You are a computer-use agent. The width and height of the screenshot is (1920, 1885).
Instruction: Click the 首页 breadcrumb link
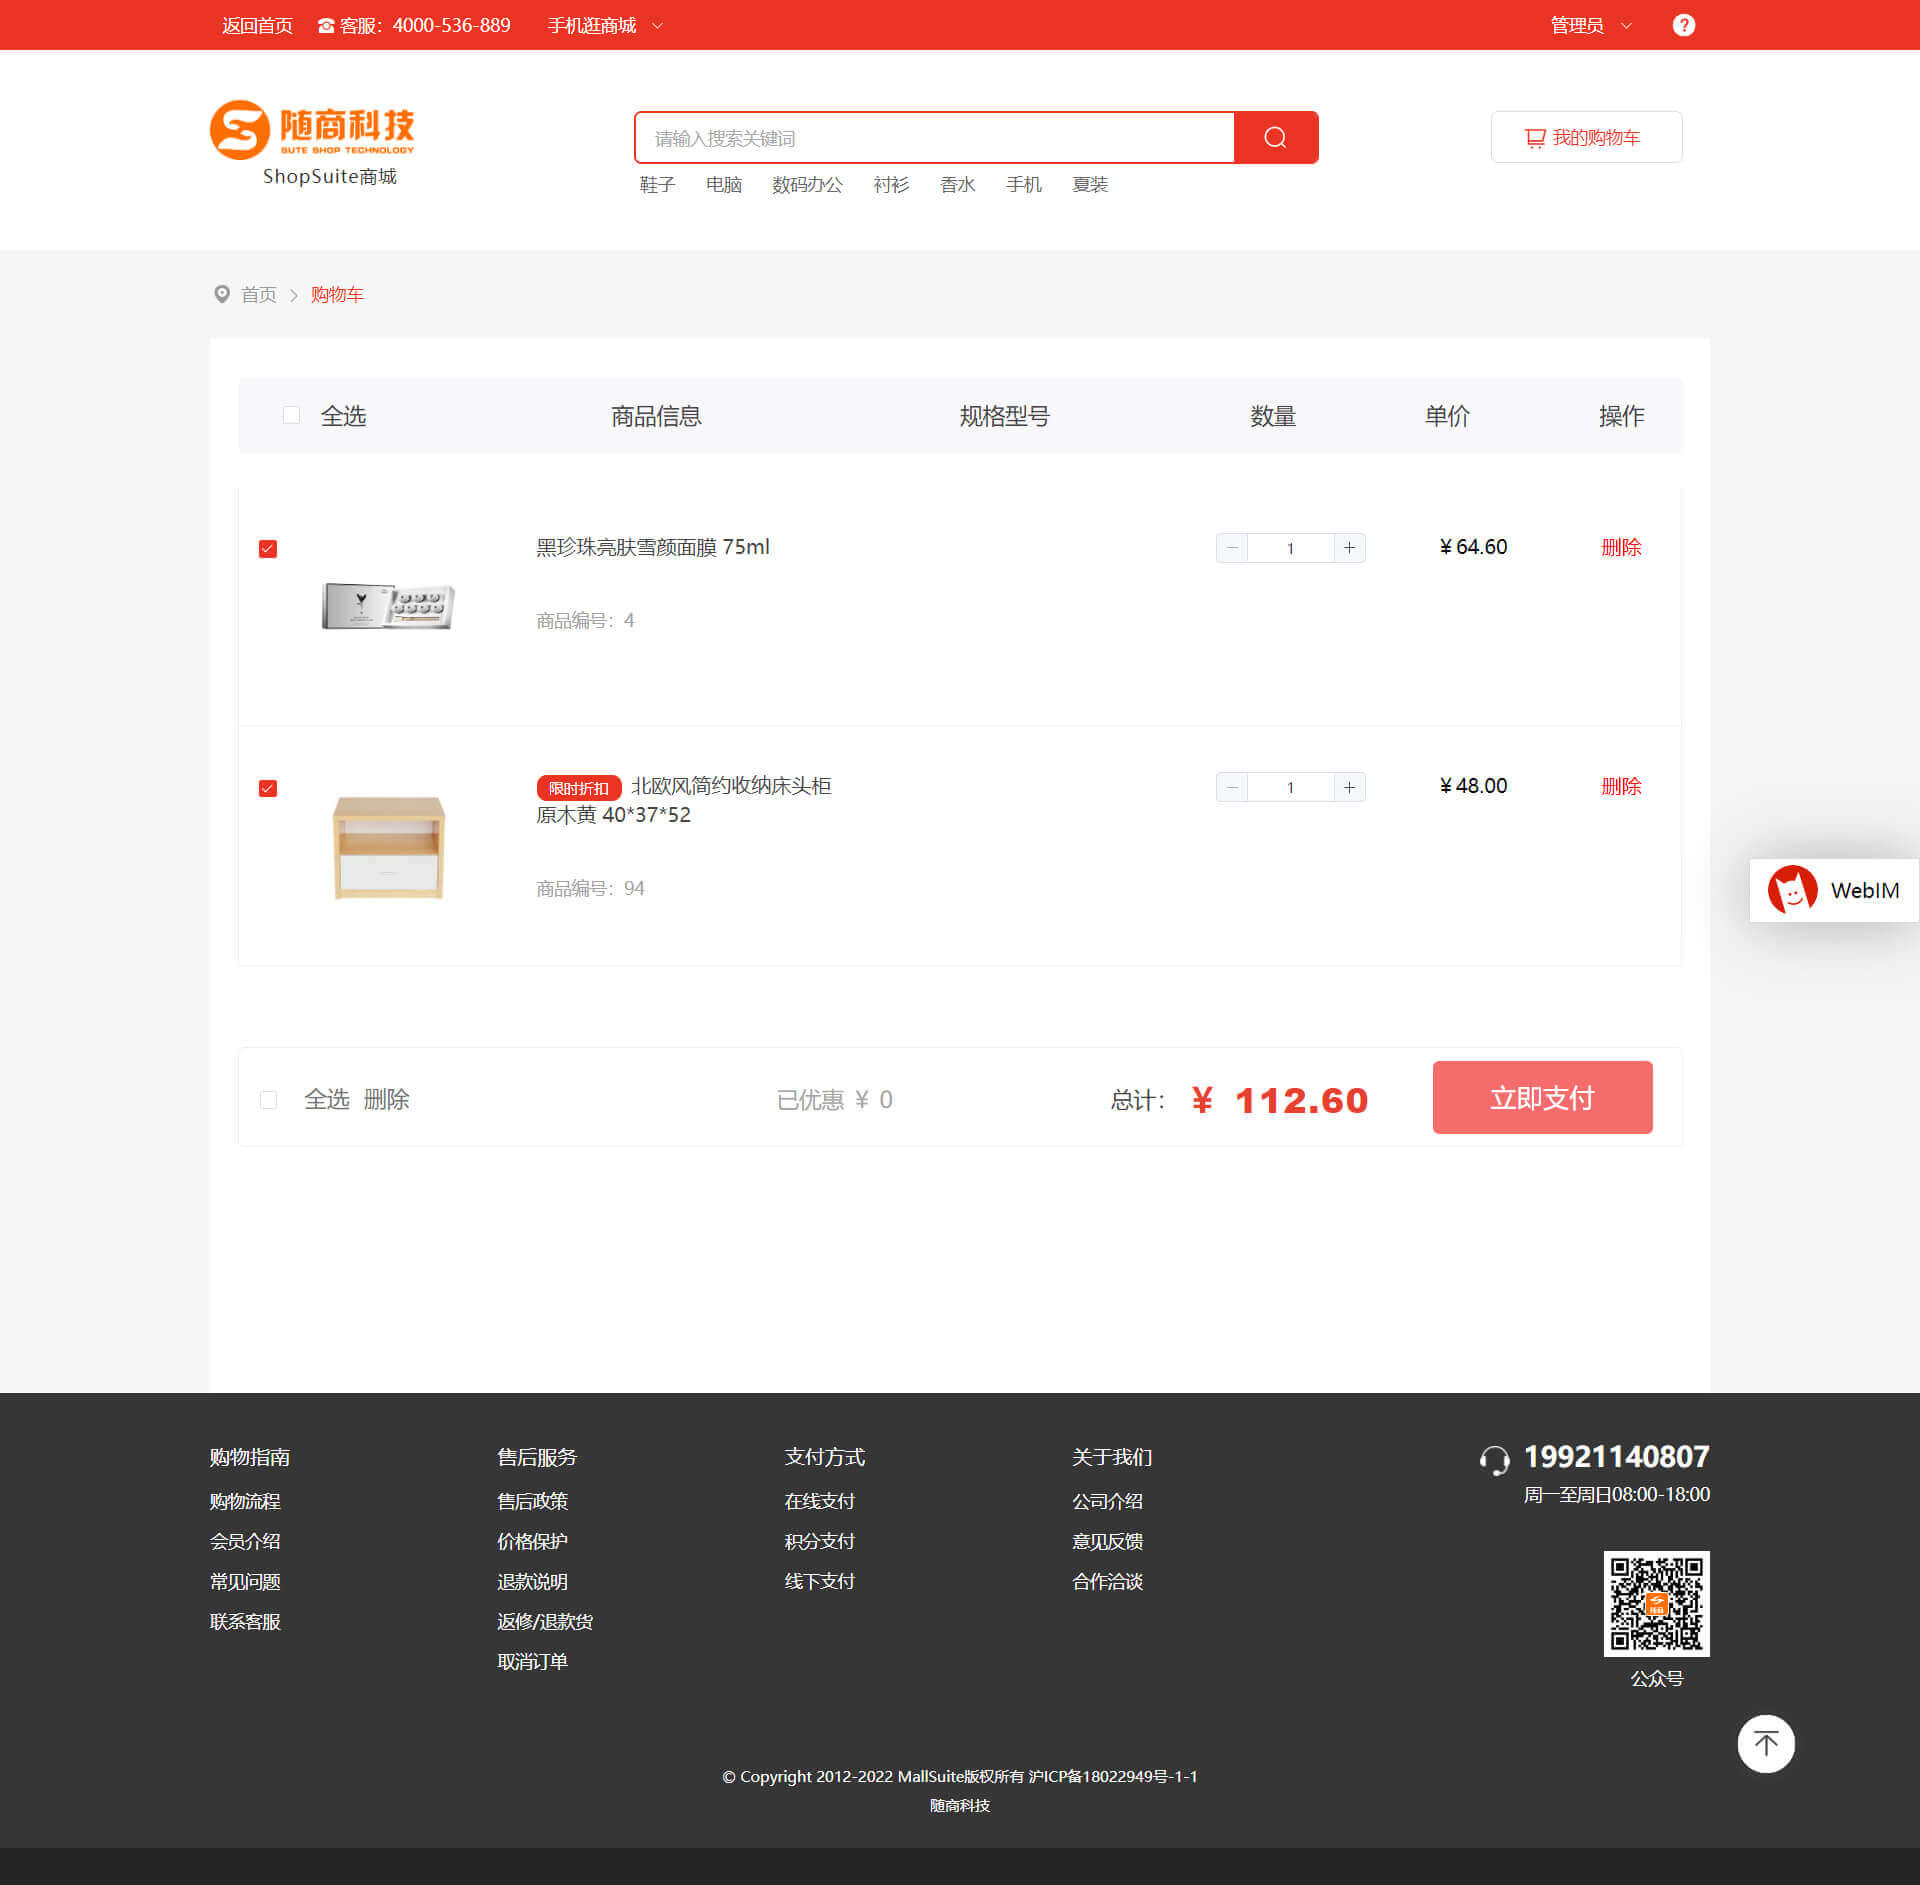pyautogui.click(x=258, y=295)
